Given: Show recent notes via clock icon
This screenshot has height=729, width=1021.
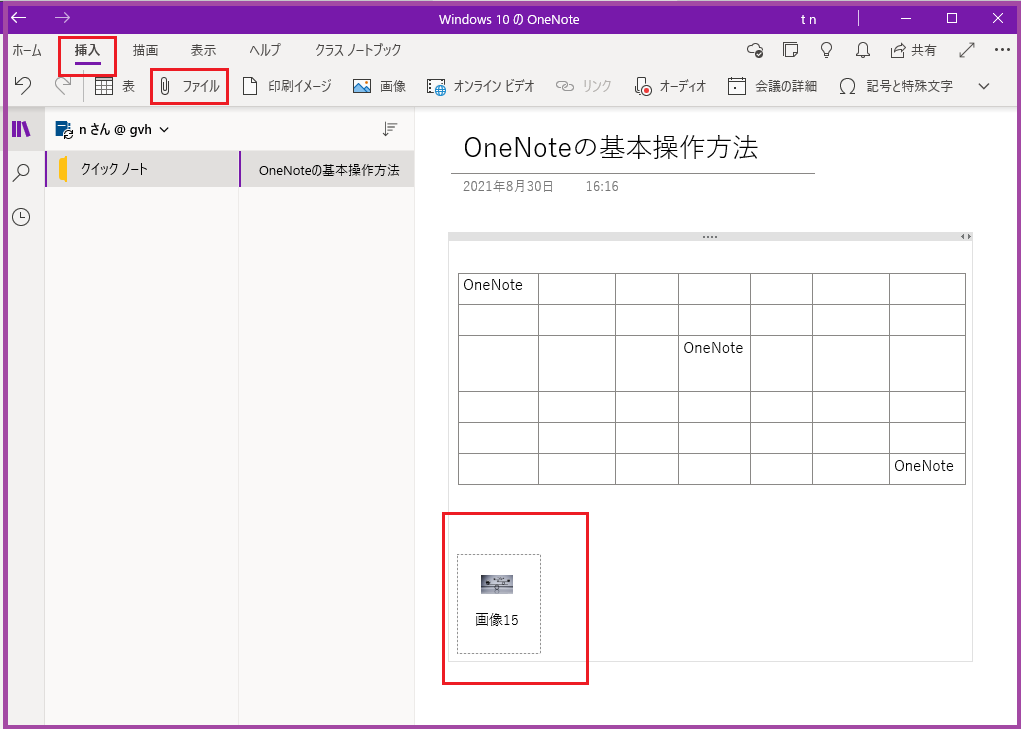Looking at the screenshot, I should click(x=20, y=217).
